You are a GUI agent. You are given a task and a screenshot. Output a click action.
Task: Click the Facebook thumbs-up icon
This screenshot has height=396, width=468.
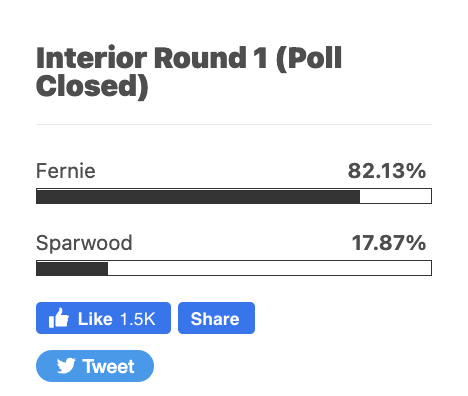click(59, 318)
